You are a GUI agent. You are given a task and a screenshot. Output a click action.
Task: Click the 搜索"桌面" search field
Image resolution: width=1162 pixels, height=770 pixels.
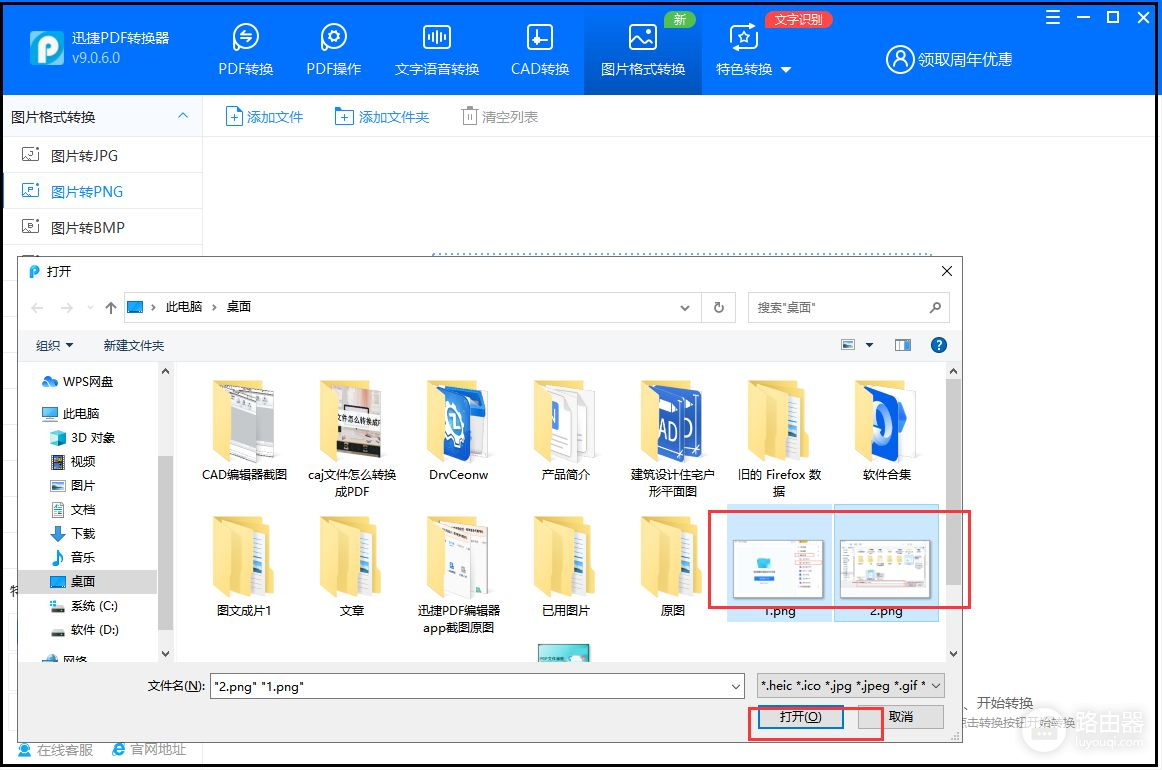[x=849, y=308]
